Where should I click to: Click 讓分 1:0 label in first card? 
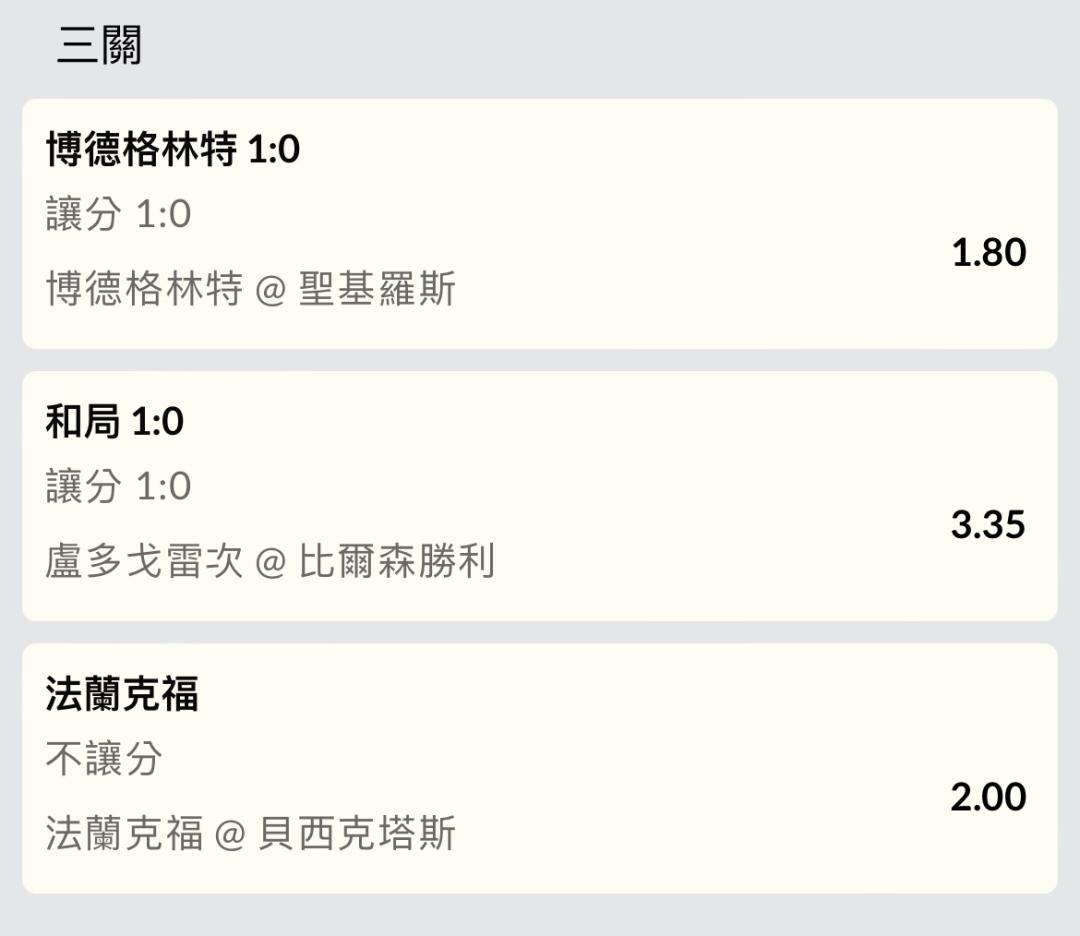118,214
